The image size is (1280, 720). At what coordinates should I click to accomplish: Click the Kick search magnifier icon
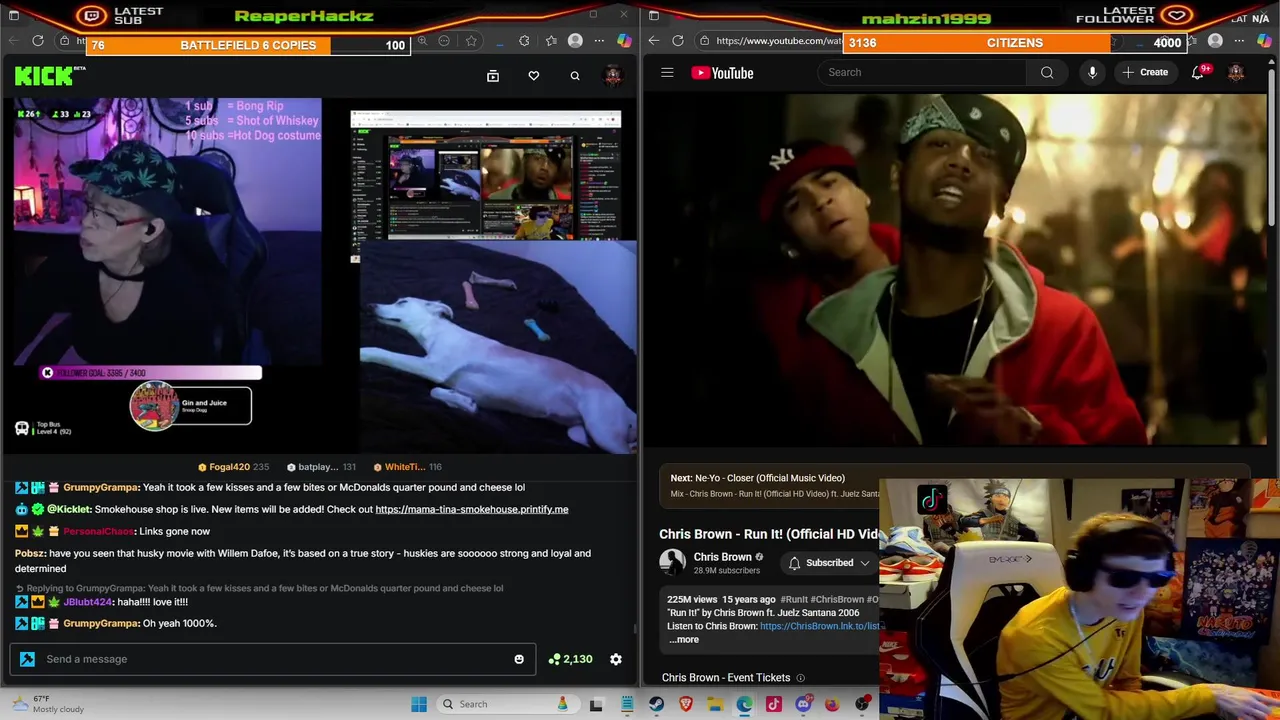coord(575,76)
